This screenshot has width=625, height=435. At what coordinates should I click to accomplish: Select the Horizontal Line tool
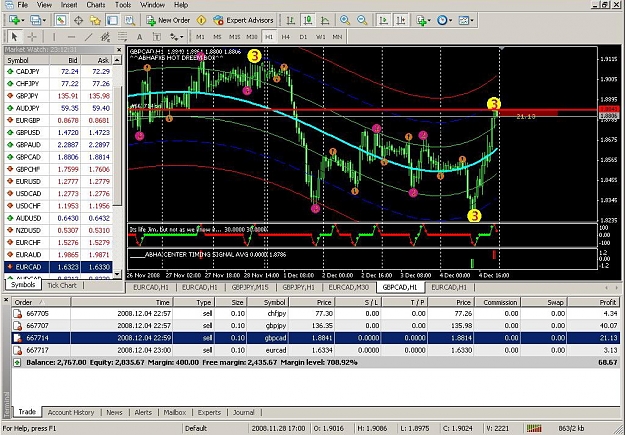point(71,37)
